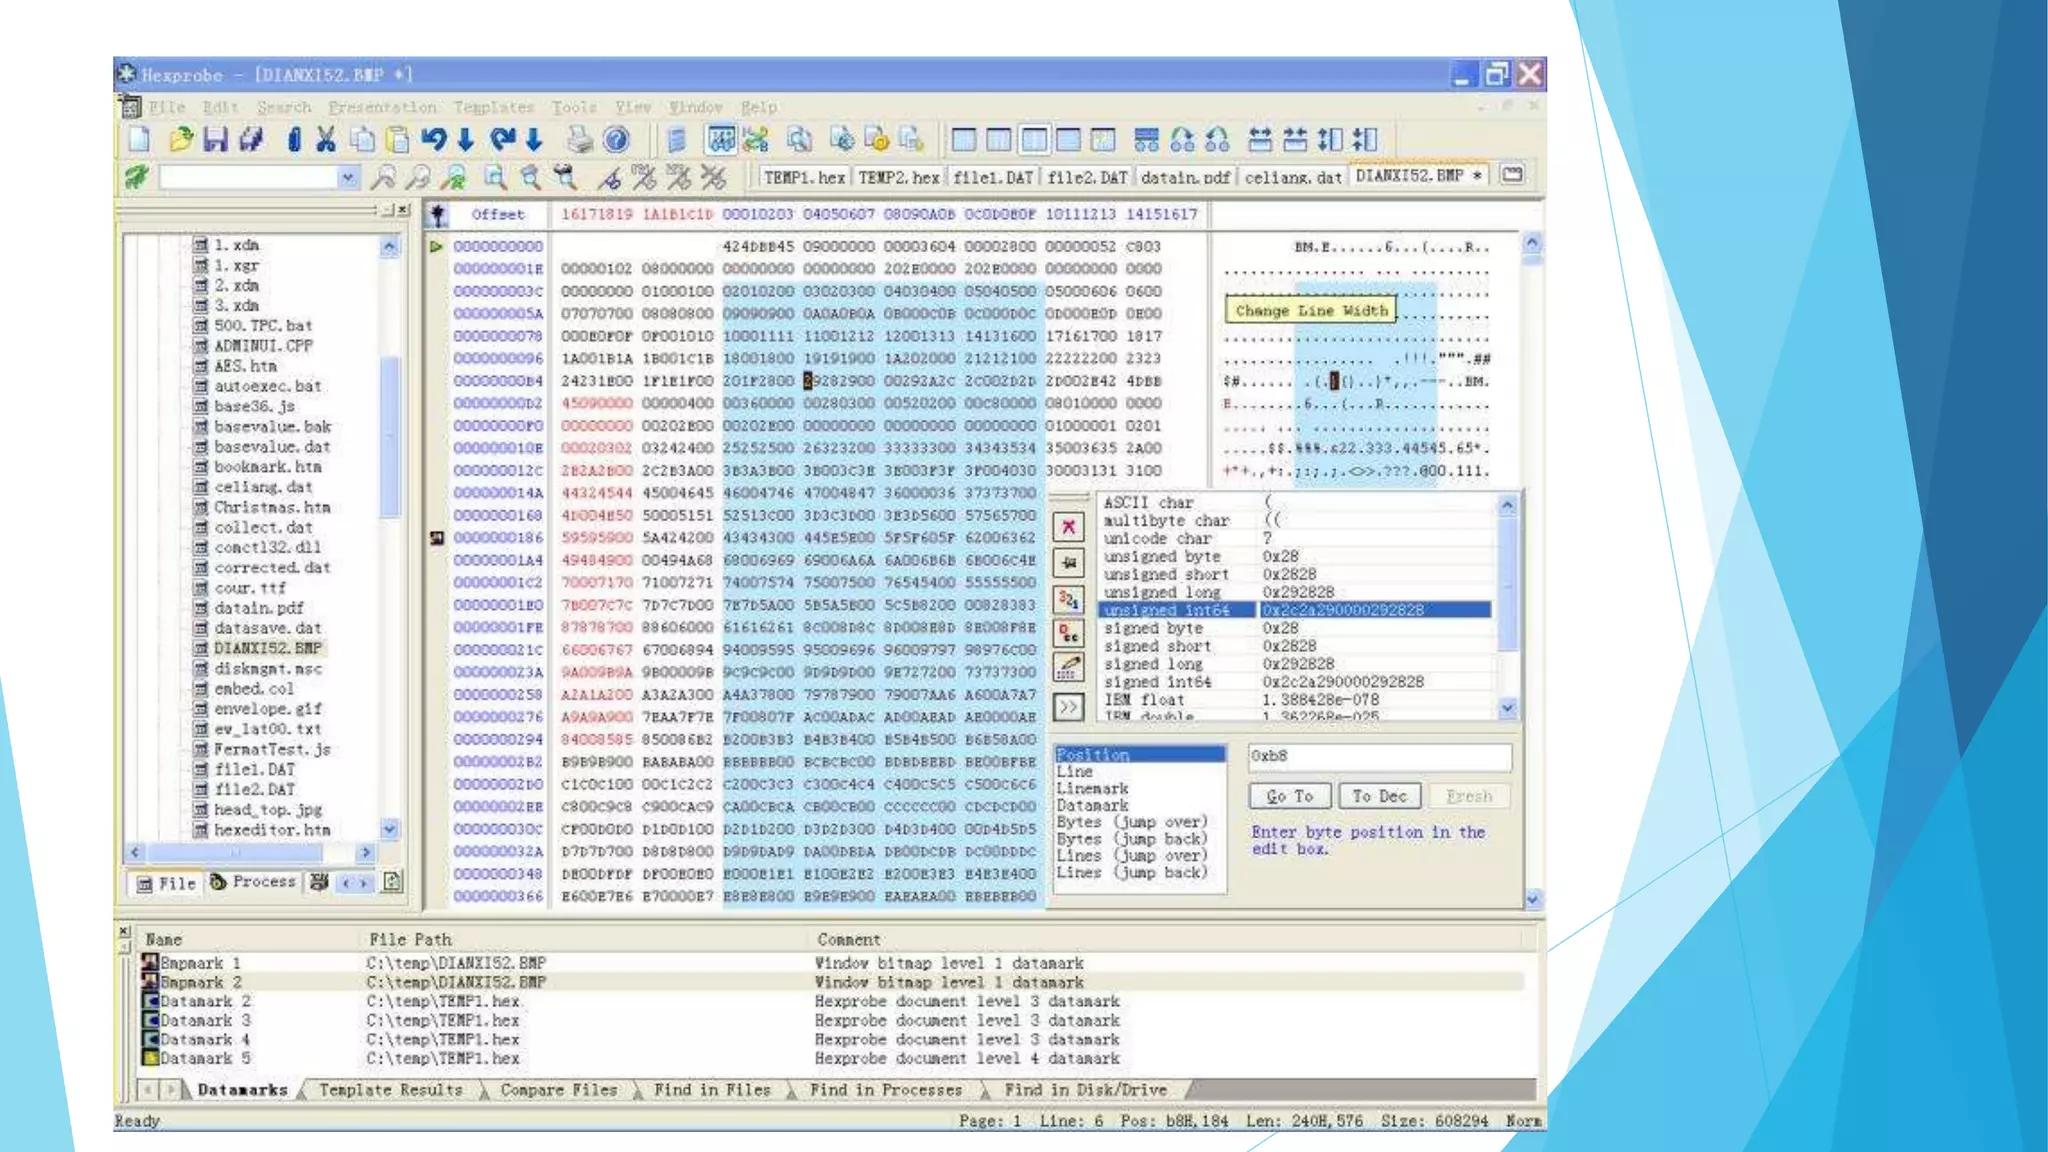Click the Print toolbar icon
Viewport: 2048px width, 1152px height.
point(580,140)
